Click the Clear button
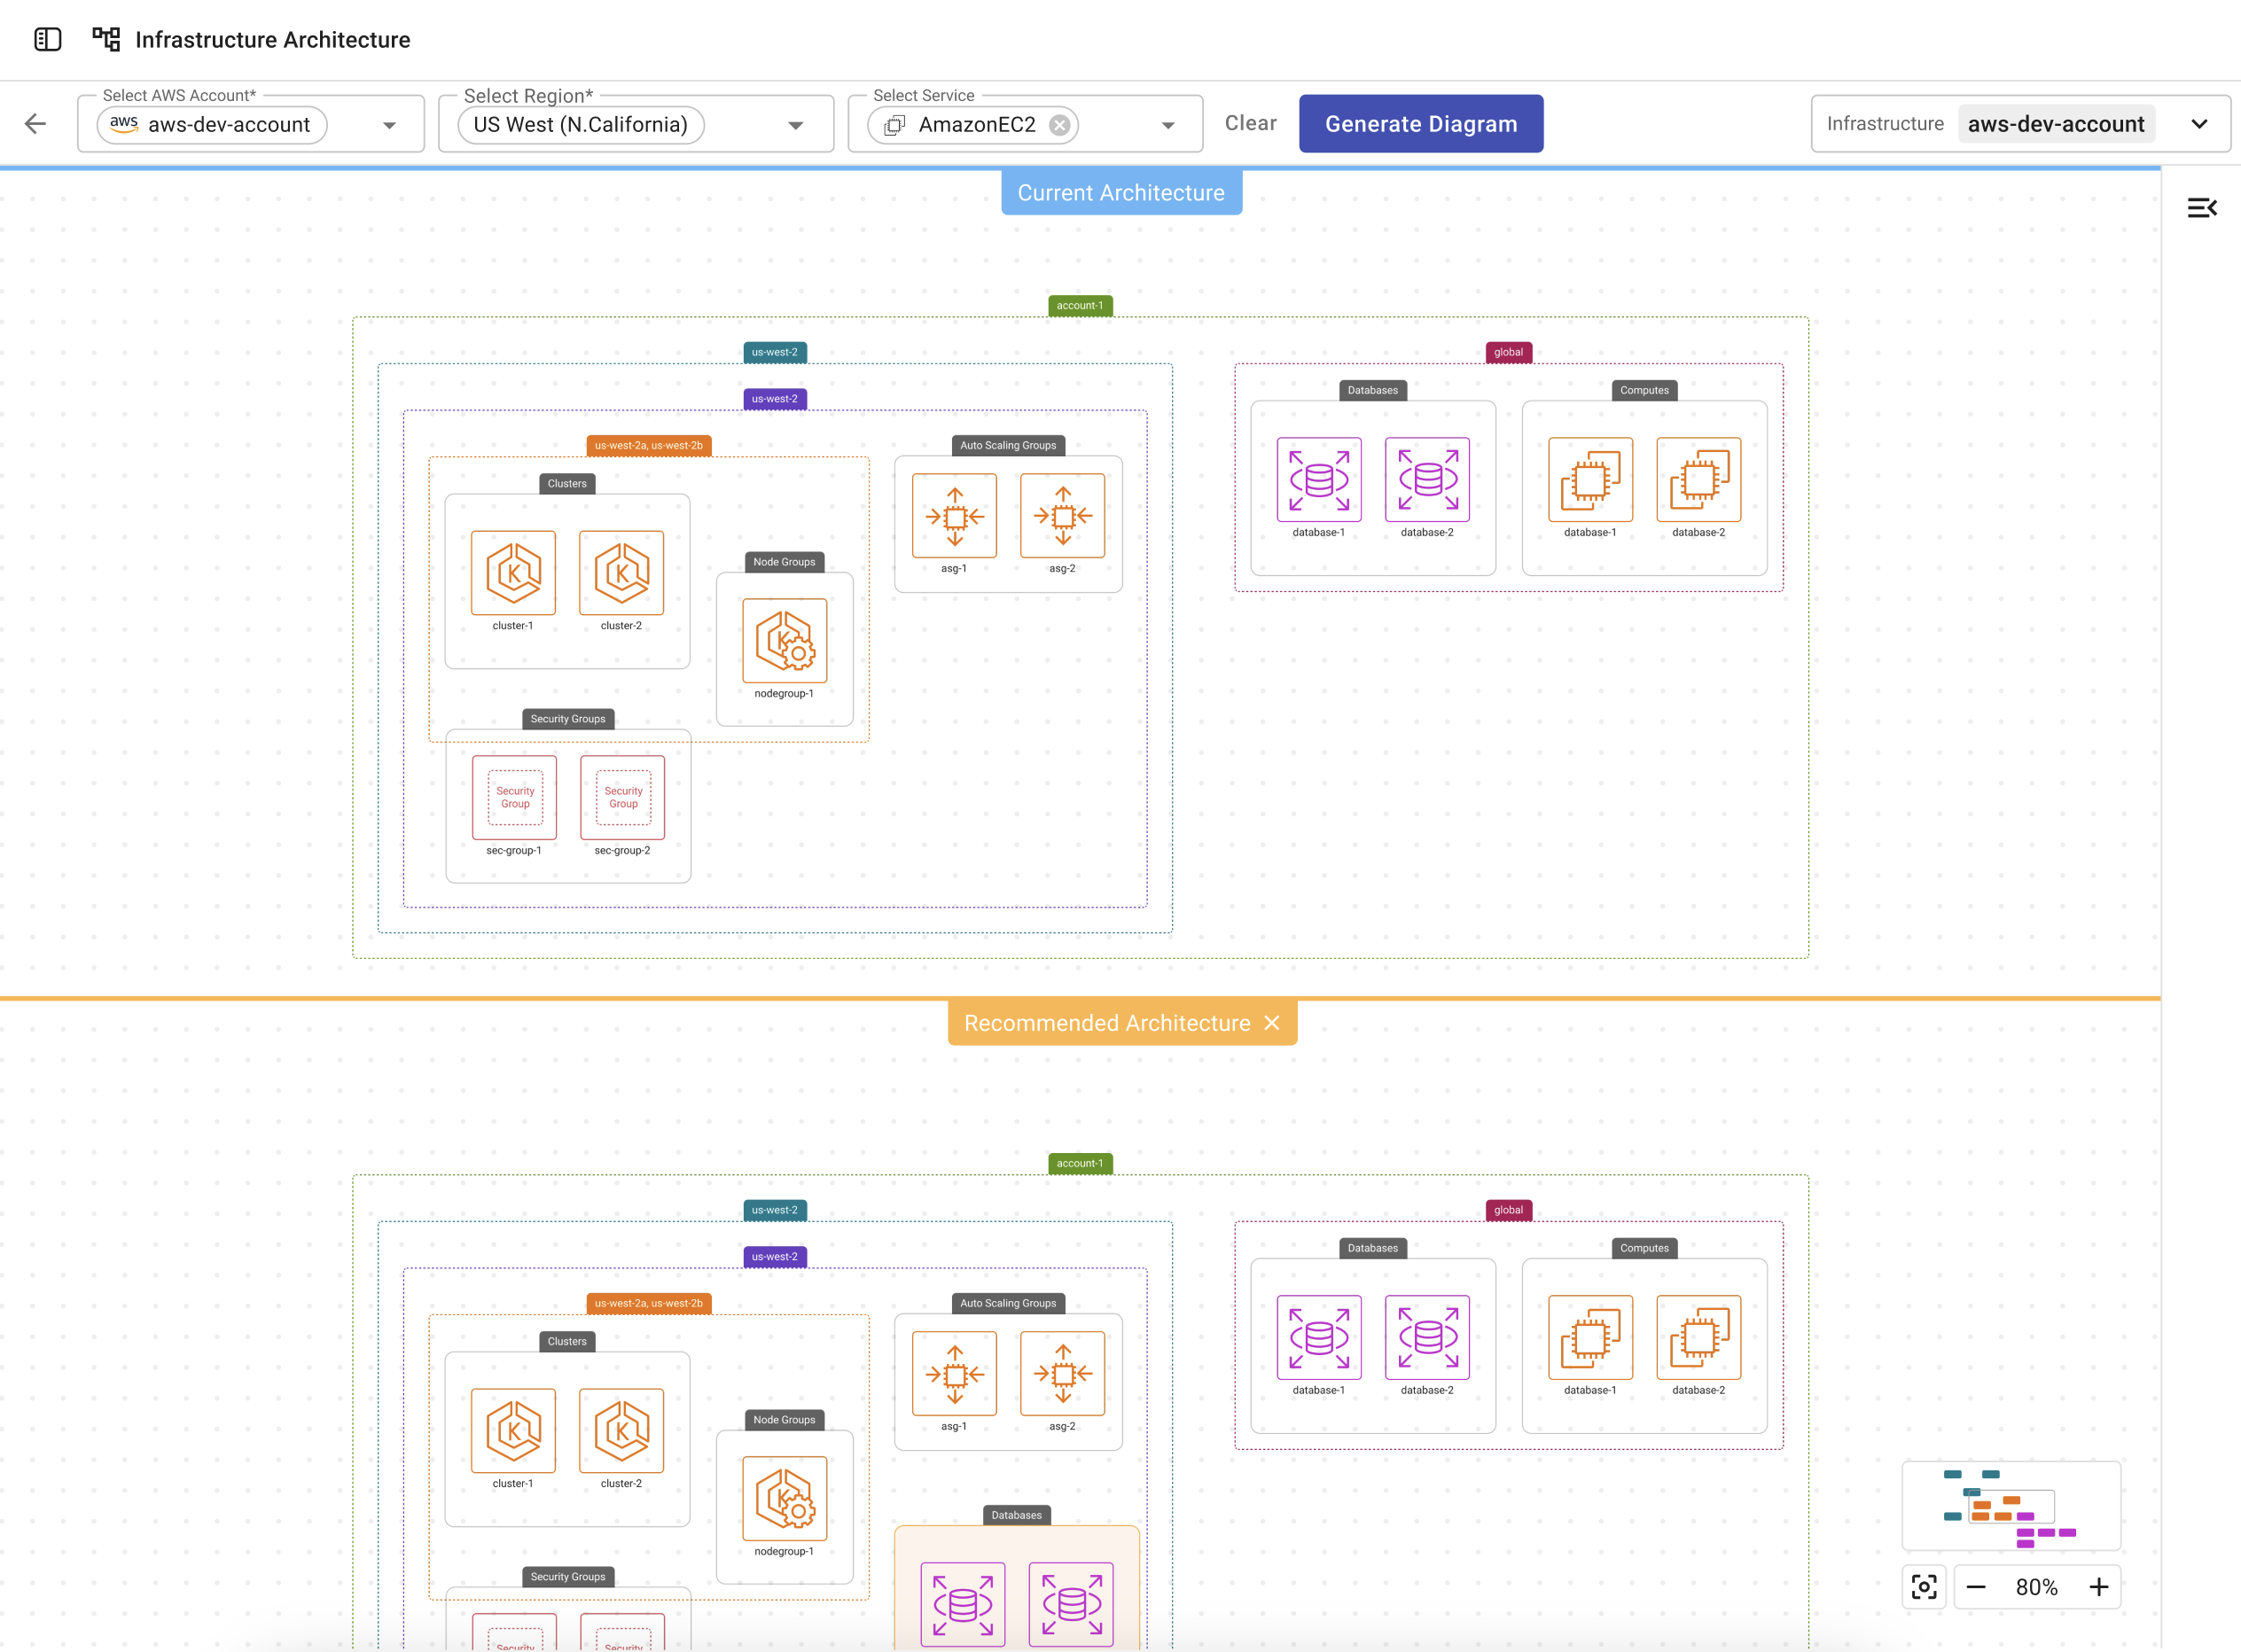This screenshot has width=2241, height=1652. tap(1250, 123)
